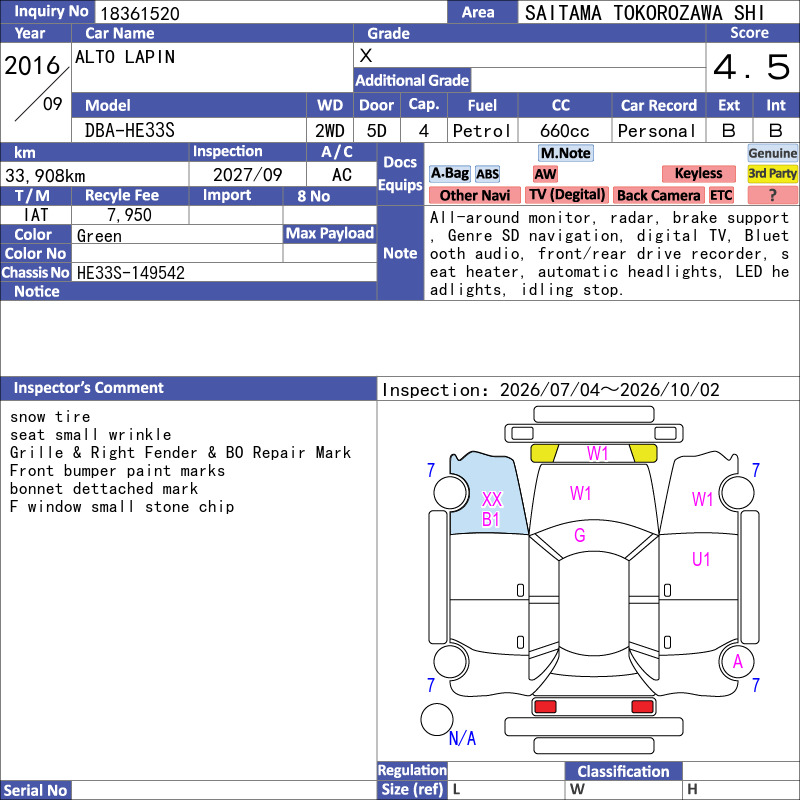
Task: Click the G mark on the windshield
Action: [580, 535]
